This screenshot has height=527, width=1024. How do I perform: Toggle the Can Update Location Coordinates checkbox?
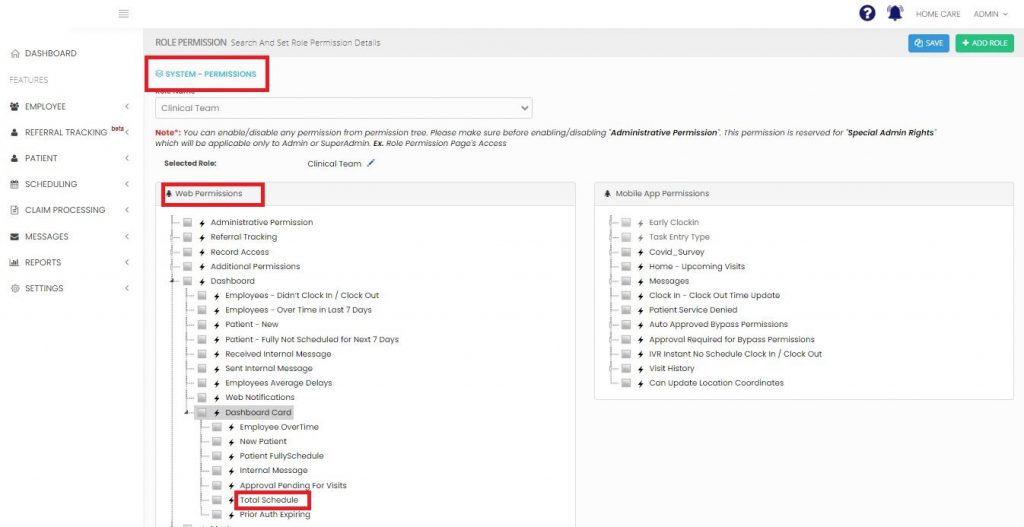[626, 383]
